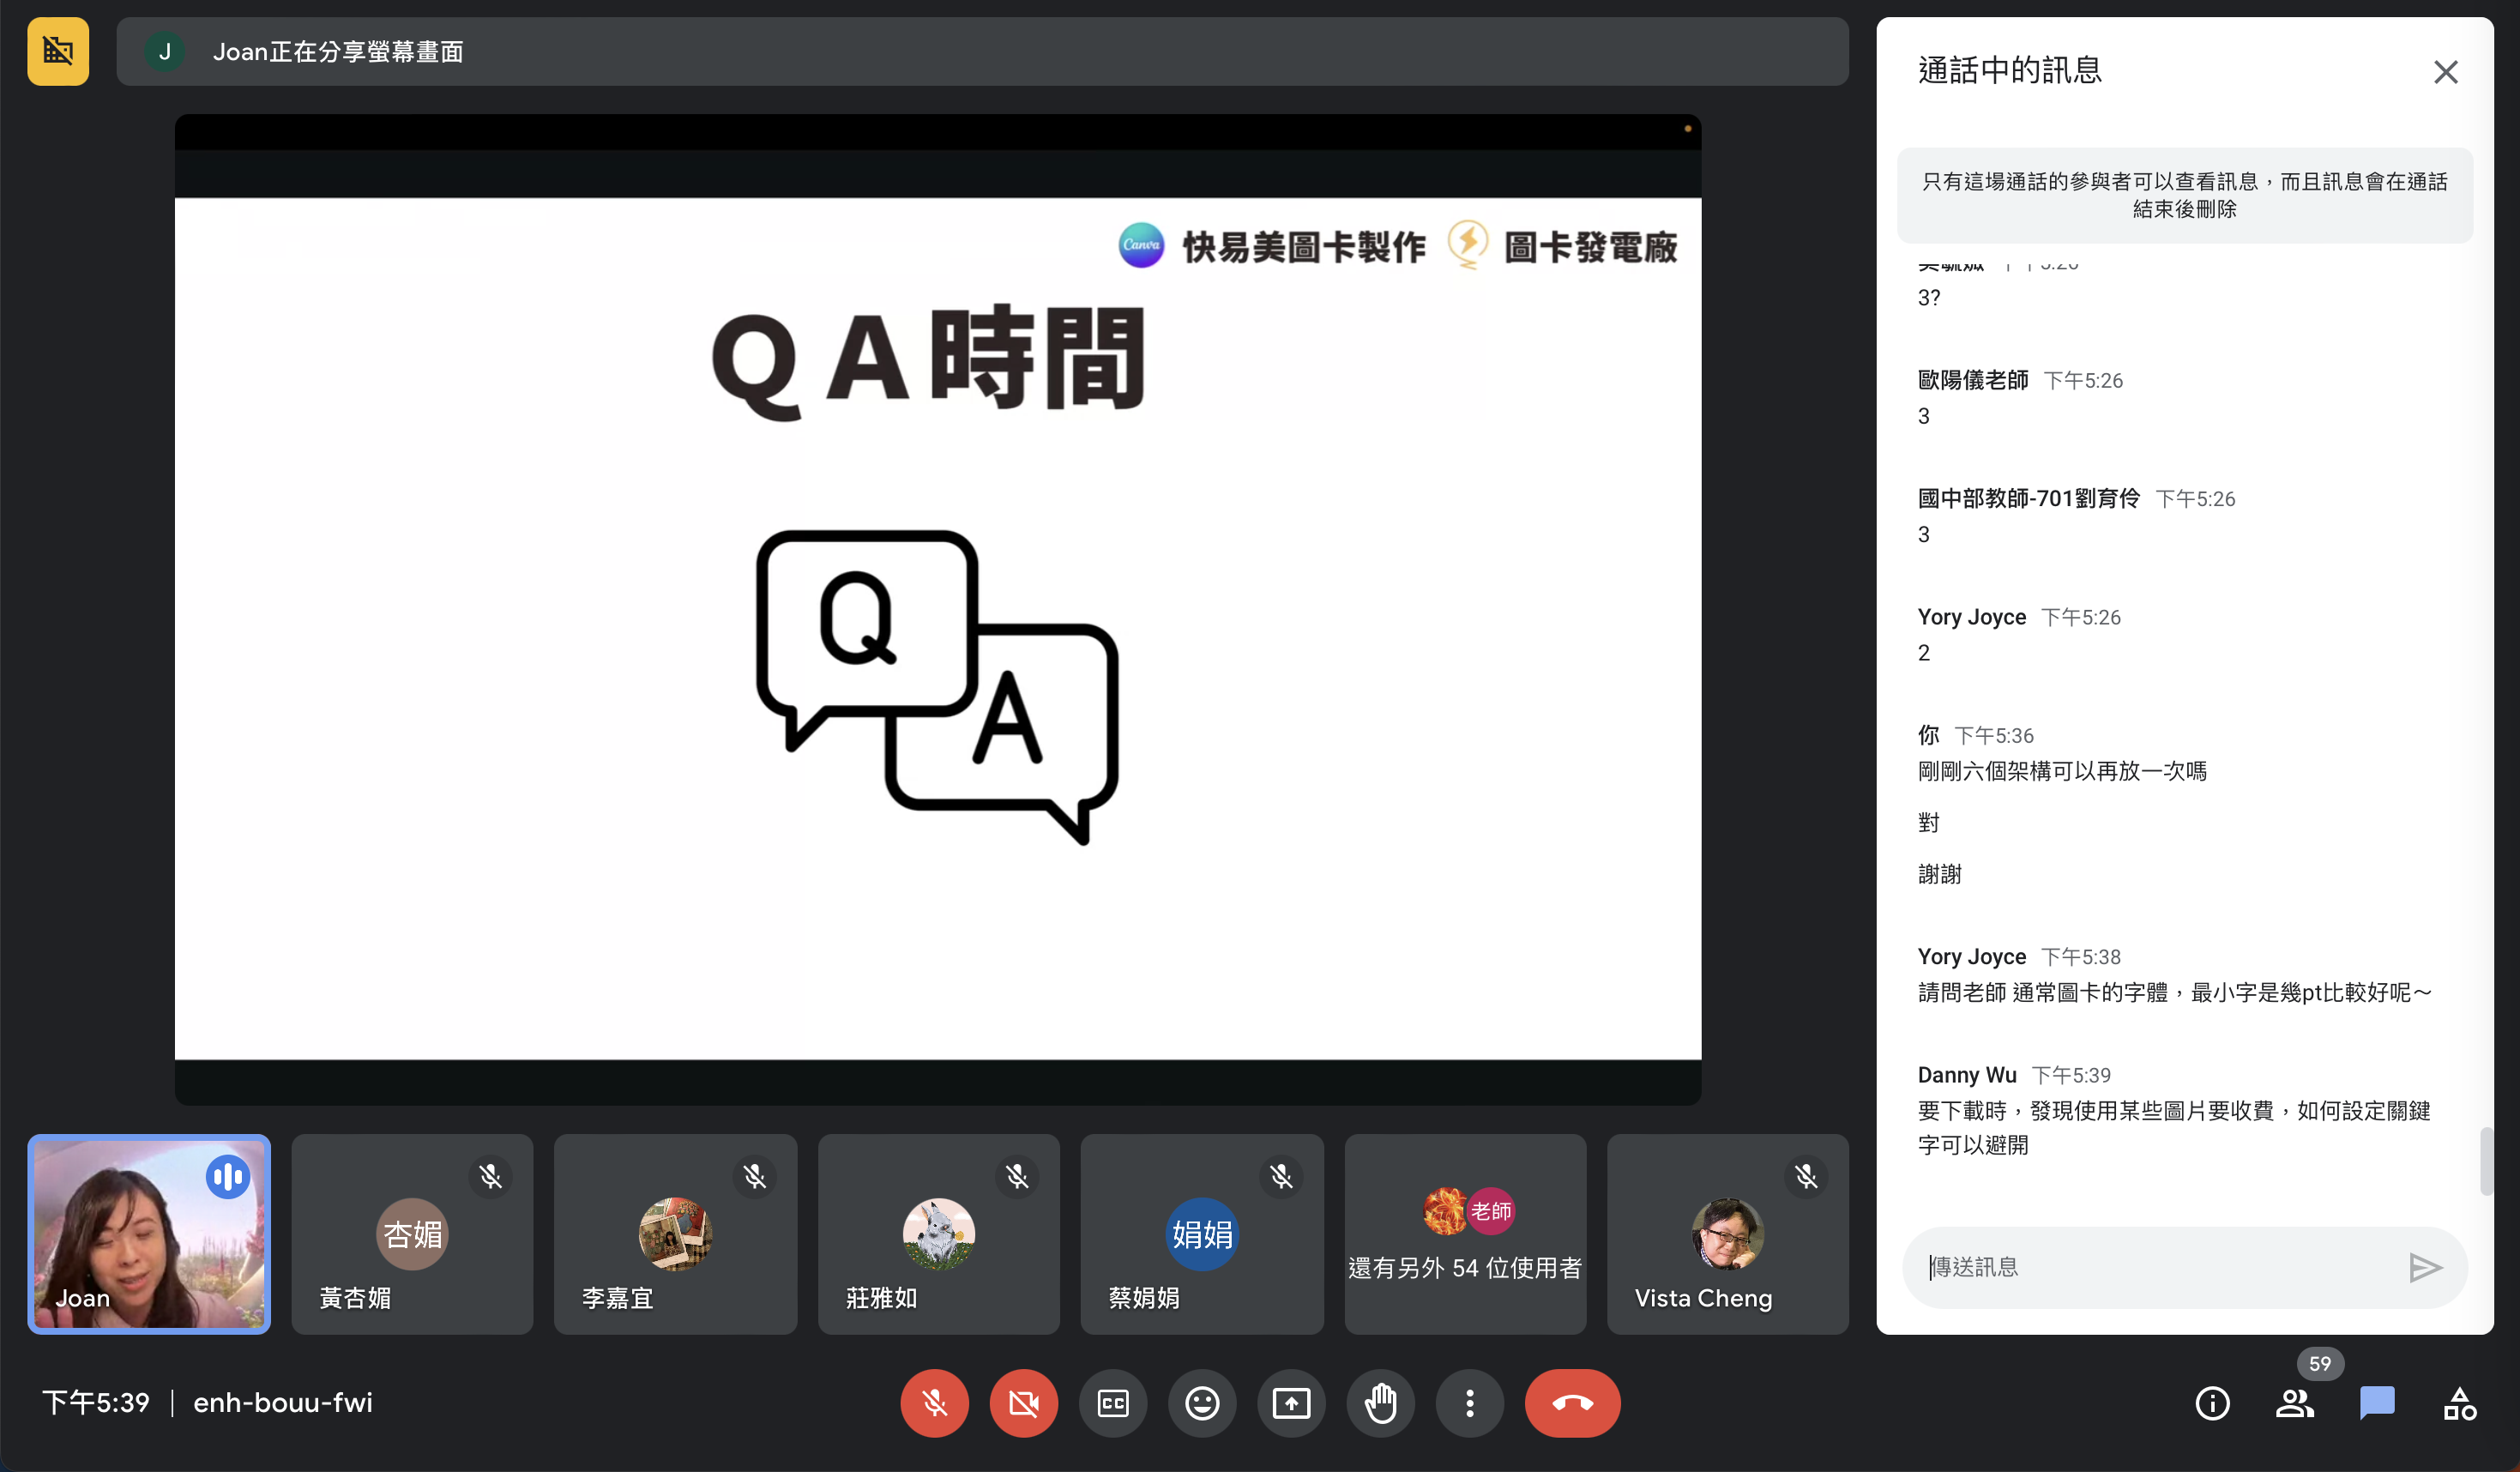Toggle the chat panel icon
This screenshot has width=2520, height=1472.
tap(2377, 1403)
